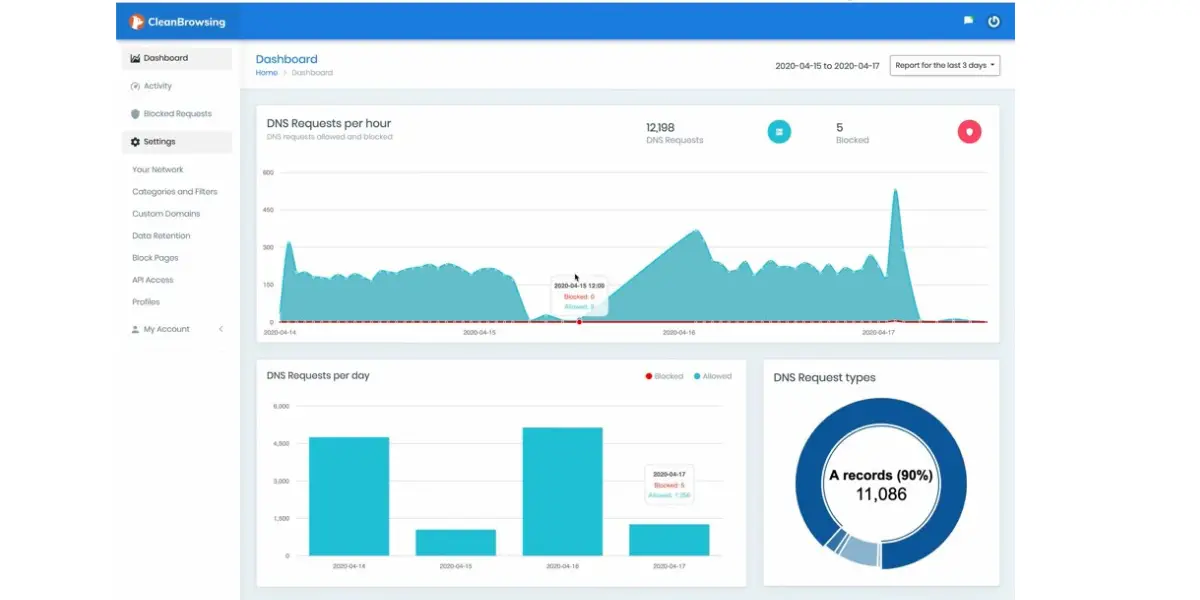Image resolution: width=1200 pixels, height=600 pixels.
Task: Open the Dashboard menu item
Action: pos(177,58)
